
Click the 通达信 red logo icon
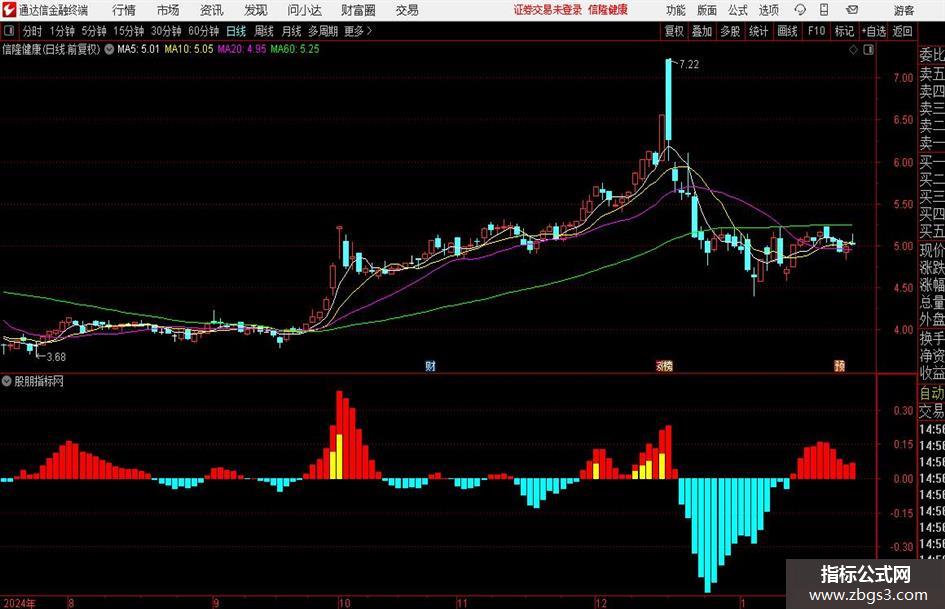(8, 10)
